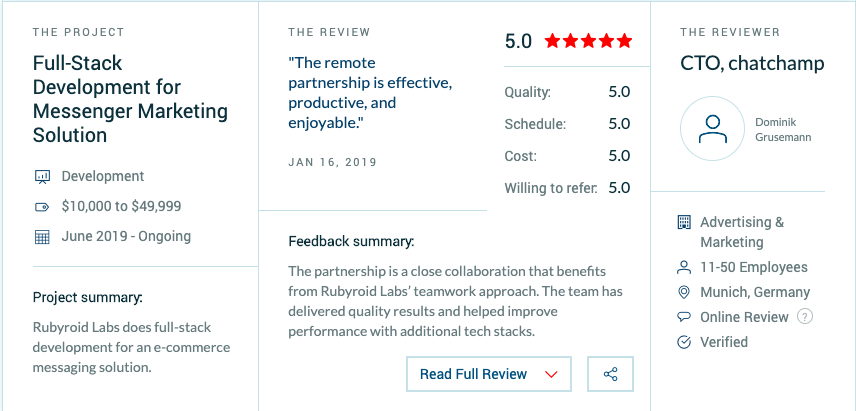
Task: Expand the Read Full Review dropdown
Action: click(x=488, y=374)
